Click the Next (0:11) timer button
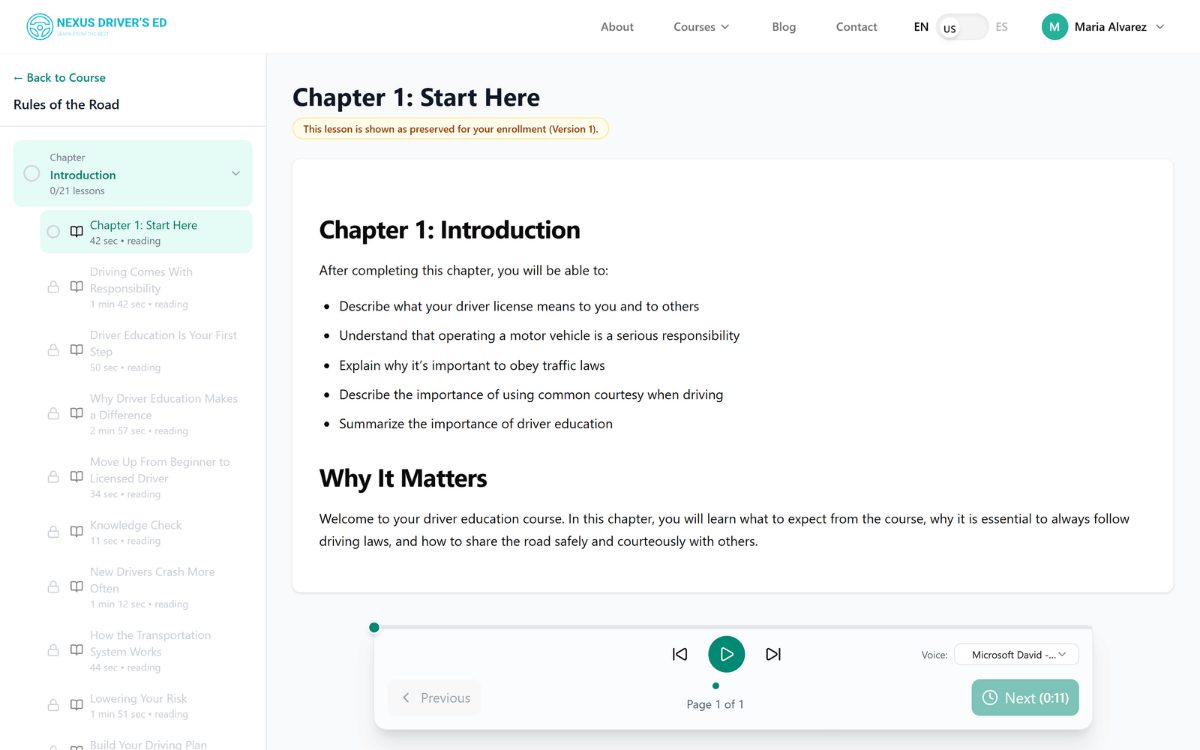This screenshot has width=1200, height=750. [1025, 698]
